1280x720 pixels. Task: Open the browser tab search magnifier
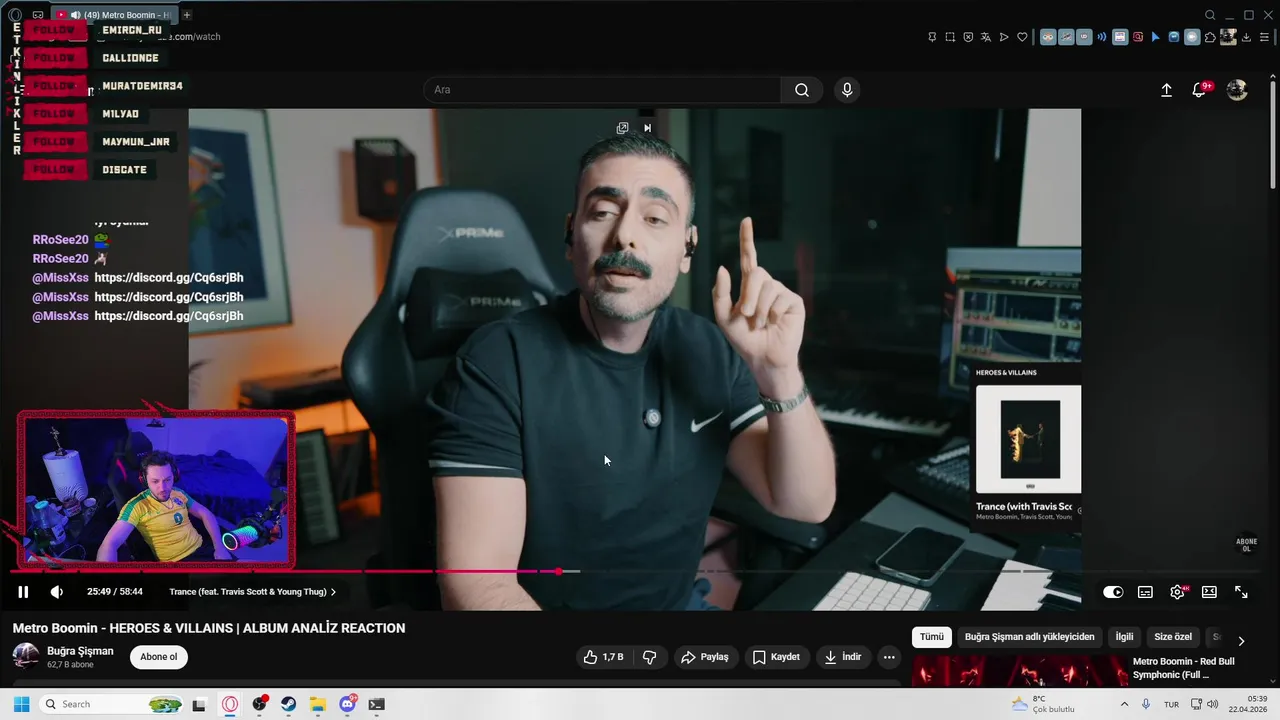[1210, 15]
